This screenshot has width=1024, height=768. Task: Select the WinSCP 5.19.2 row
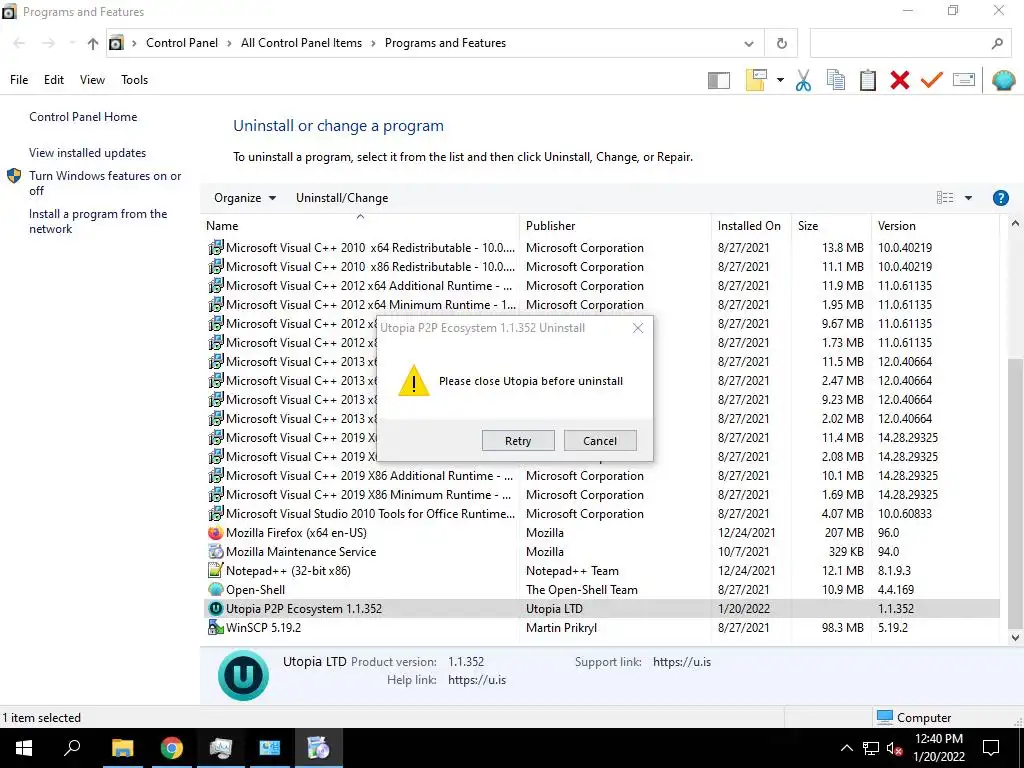(601, 628)
